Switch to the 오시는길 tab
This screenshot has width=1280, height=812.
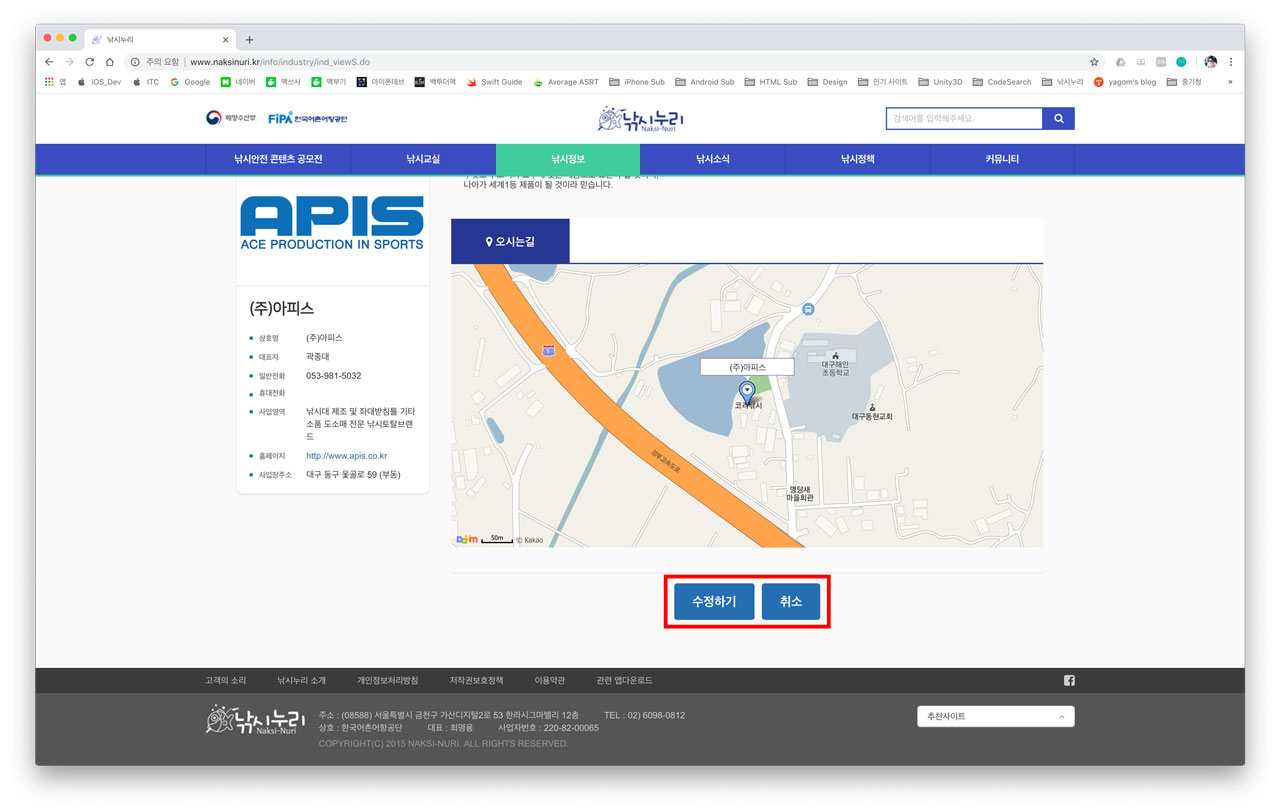point(510,242)
